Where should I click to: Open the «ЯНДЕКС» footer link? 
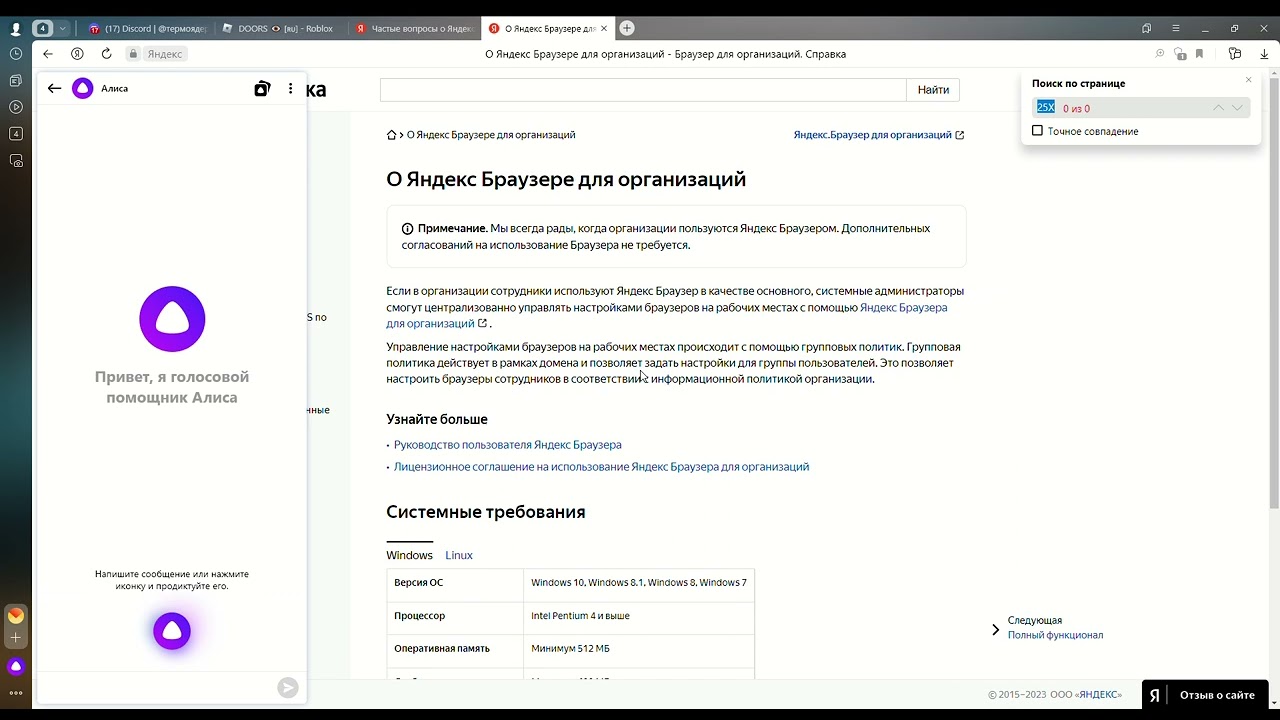click(x=1100, y=695)
